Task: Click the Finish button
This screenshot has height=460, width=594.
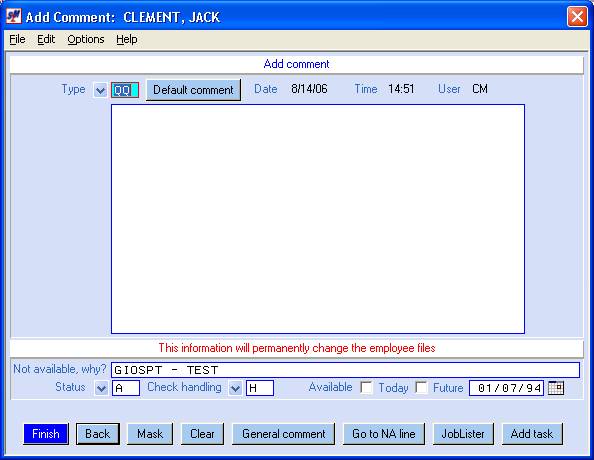Action: pos(46,433)
